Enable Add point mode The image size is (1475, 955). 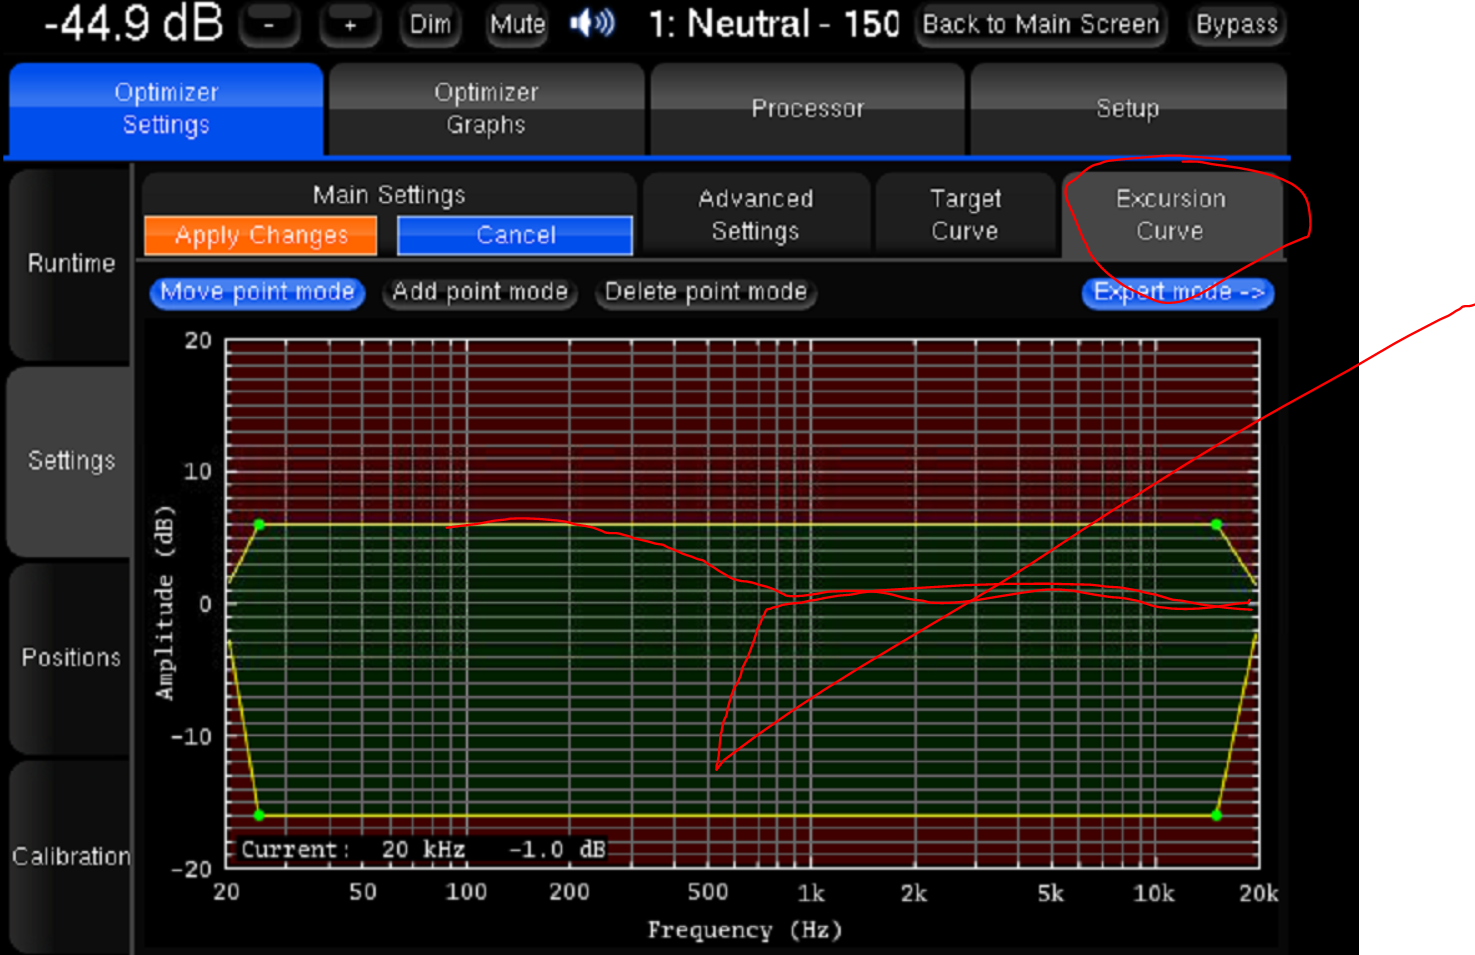click(x=480, y=292)
